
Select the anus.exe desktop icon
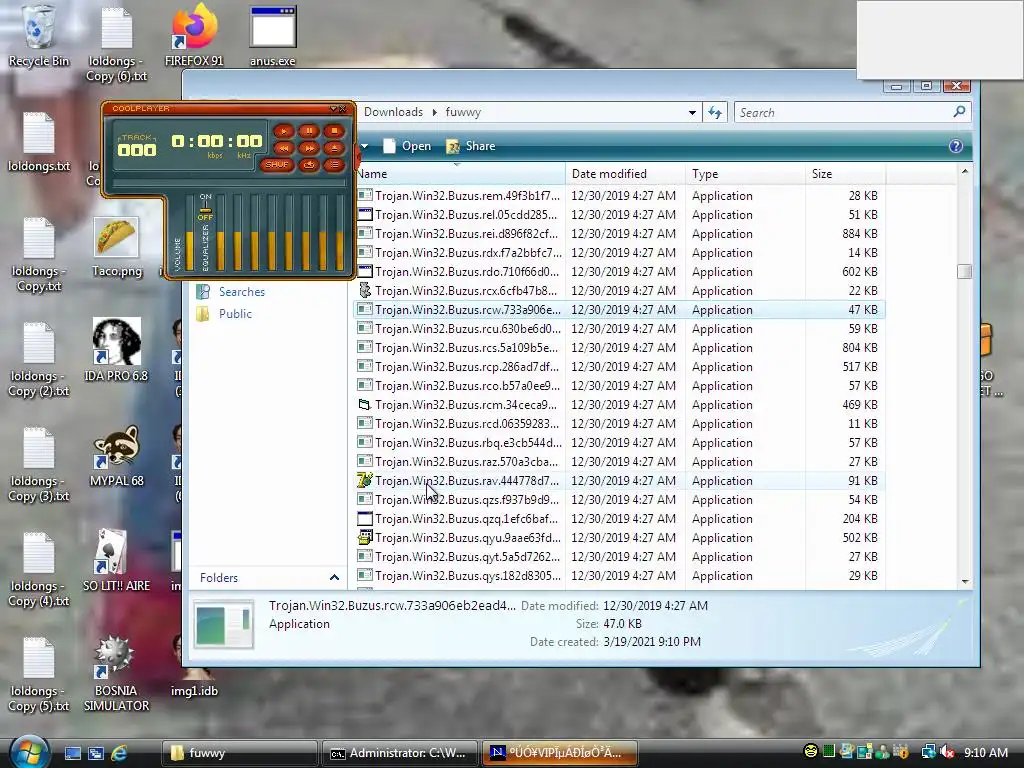[273, 37]
